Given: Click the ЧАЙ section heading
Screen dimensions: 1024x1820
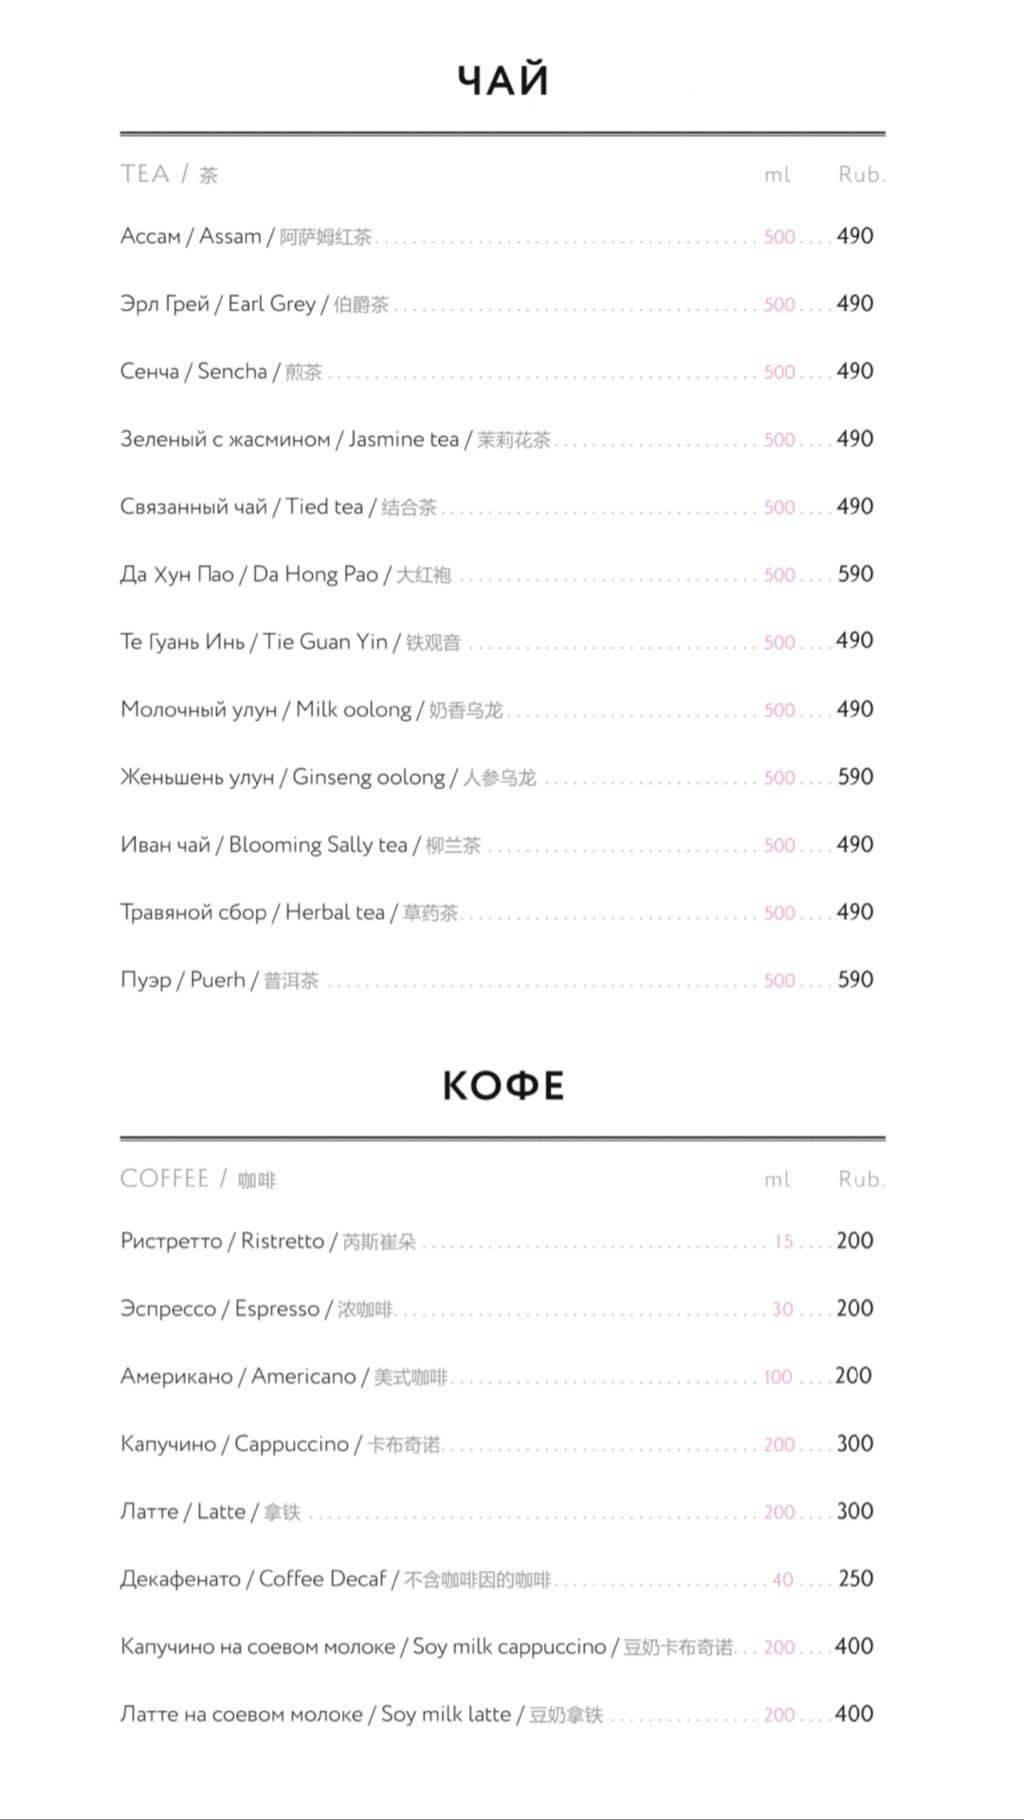Looking at the screenshot, I should point(504,80).
